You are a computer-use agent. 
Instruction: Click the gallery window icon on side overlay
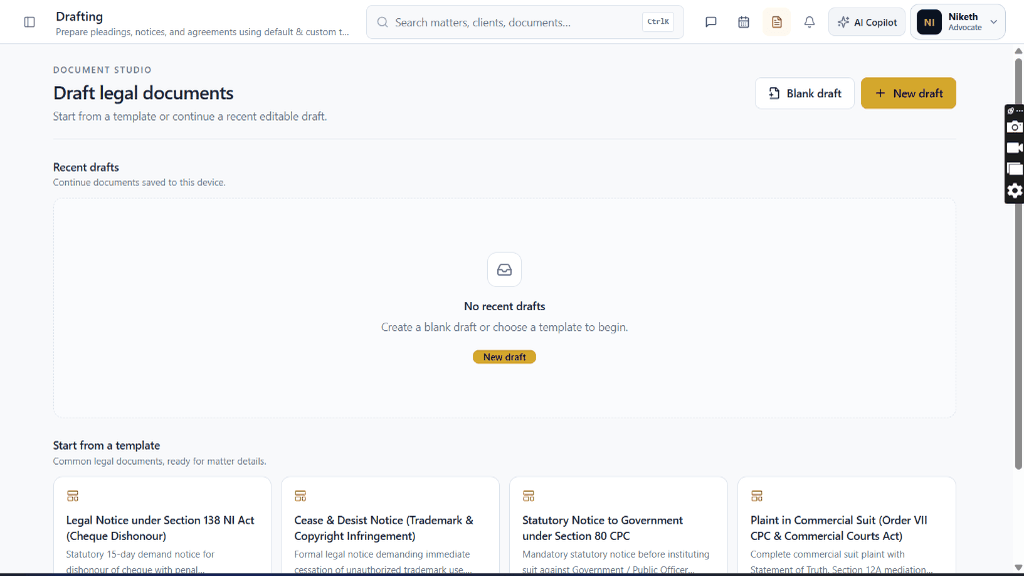click(x=1014, y=169)
